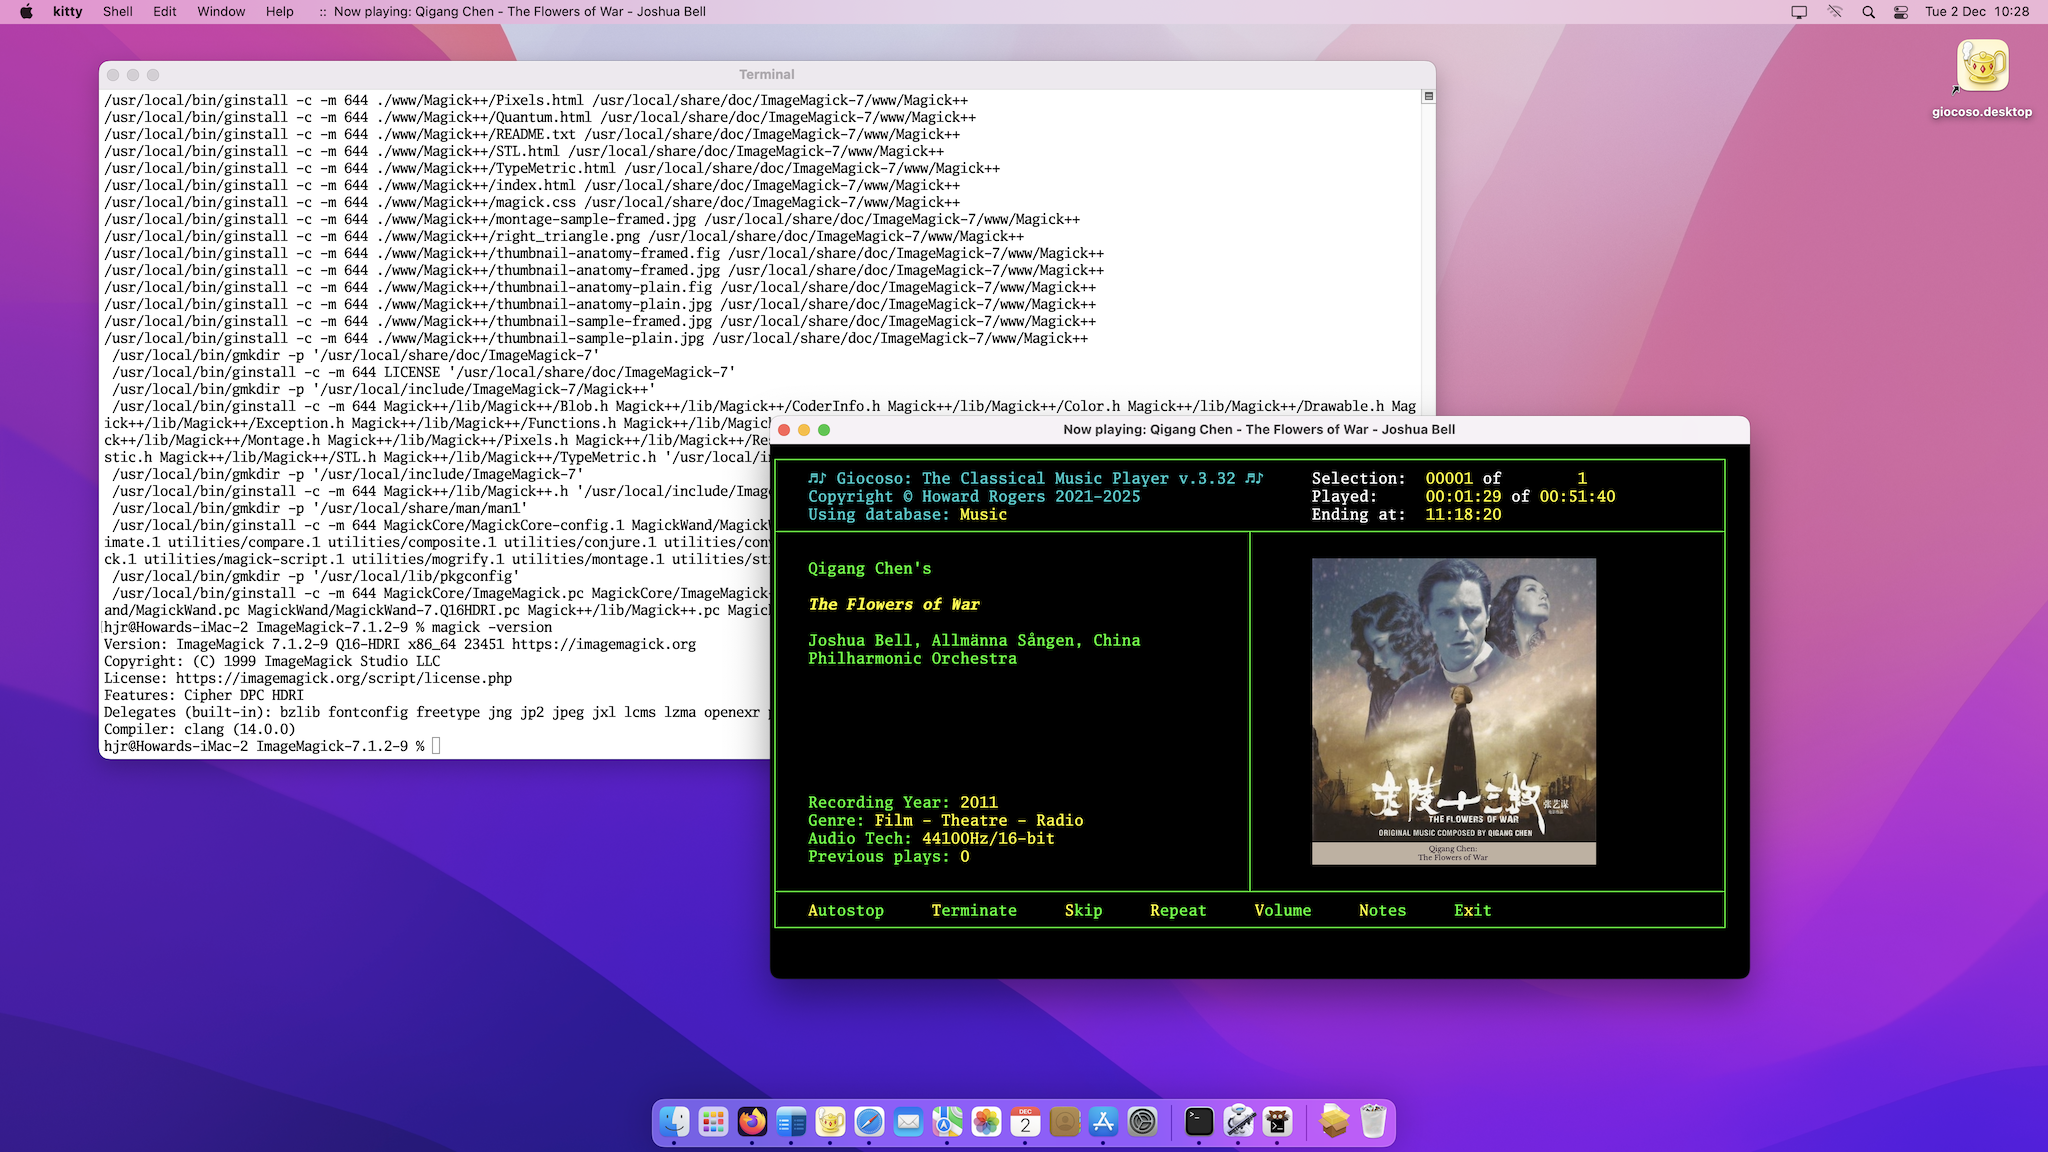Toggle Autostop in the Giocoso player
Screen dimensions: 2048x1152
[x=845, y=910]
